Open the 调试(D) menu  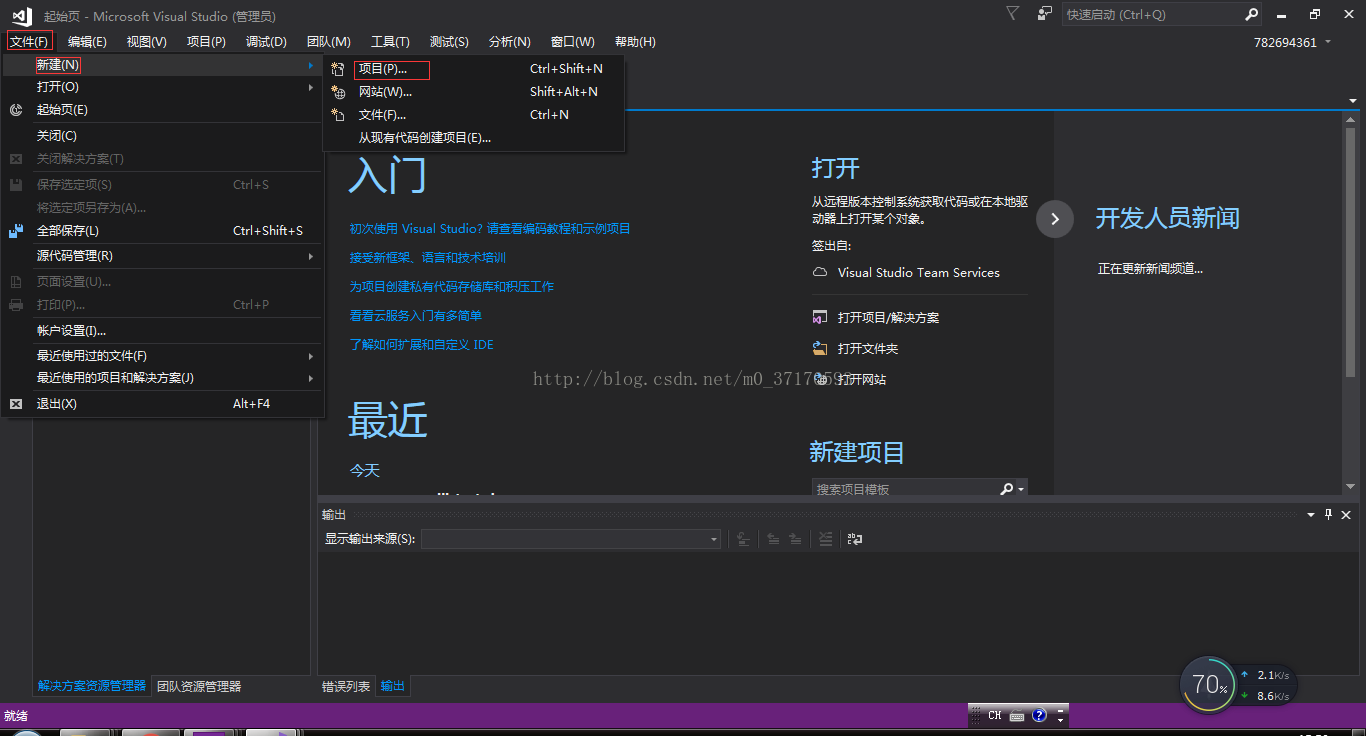(266, 42)
